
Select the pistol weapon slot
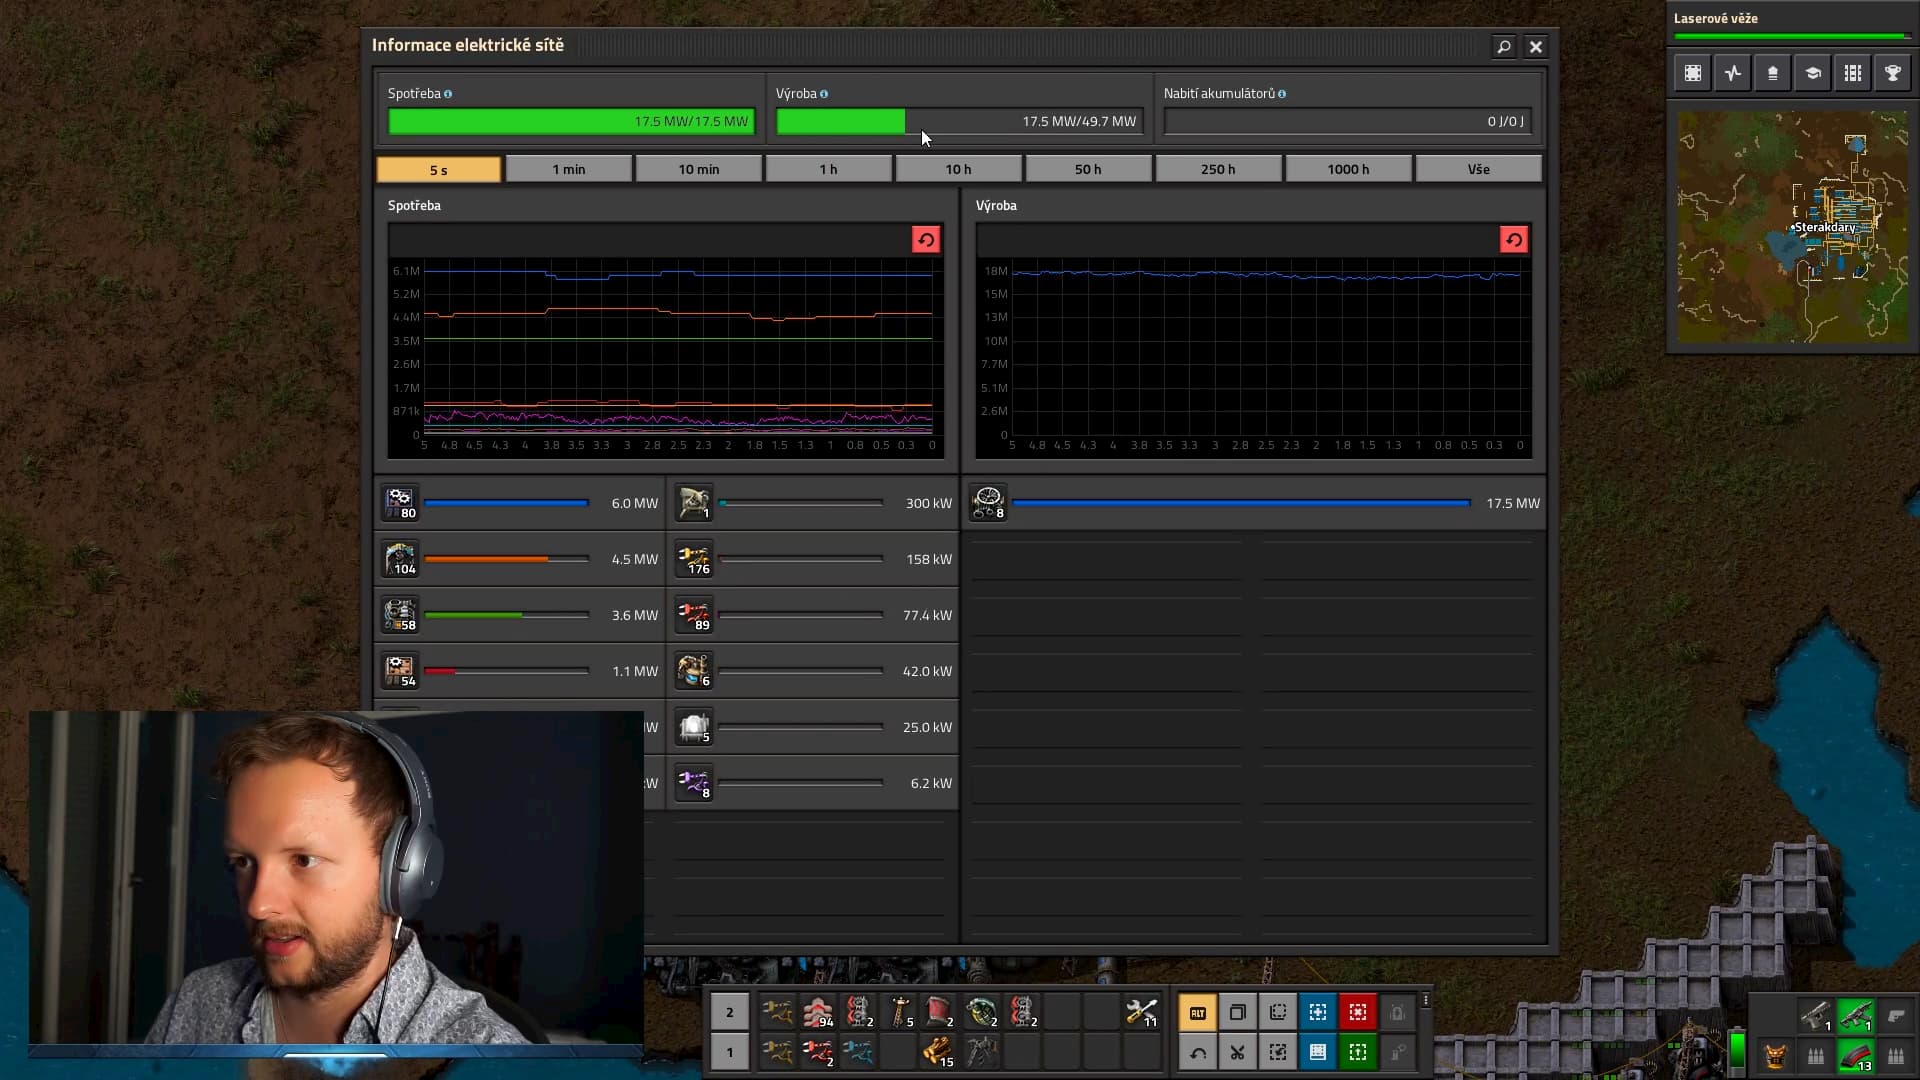click(1816, 1016)
